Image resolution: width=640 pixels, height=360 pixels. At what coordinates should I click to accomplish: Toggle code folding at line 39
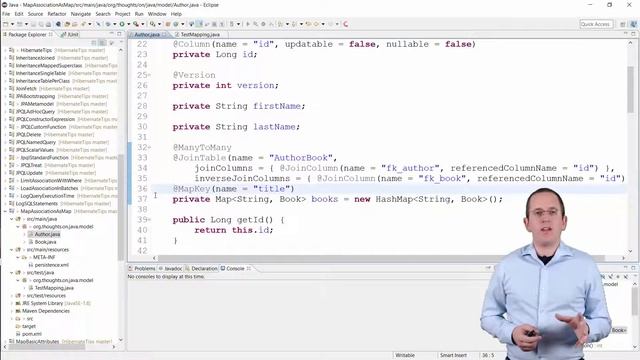point(149,220)
